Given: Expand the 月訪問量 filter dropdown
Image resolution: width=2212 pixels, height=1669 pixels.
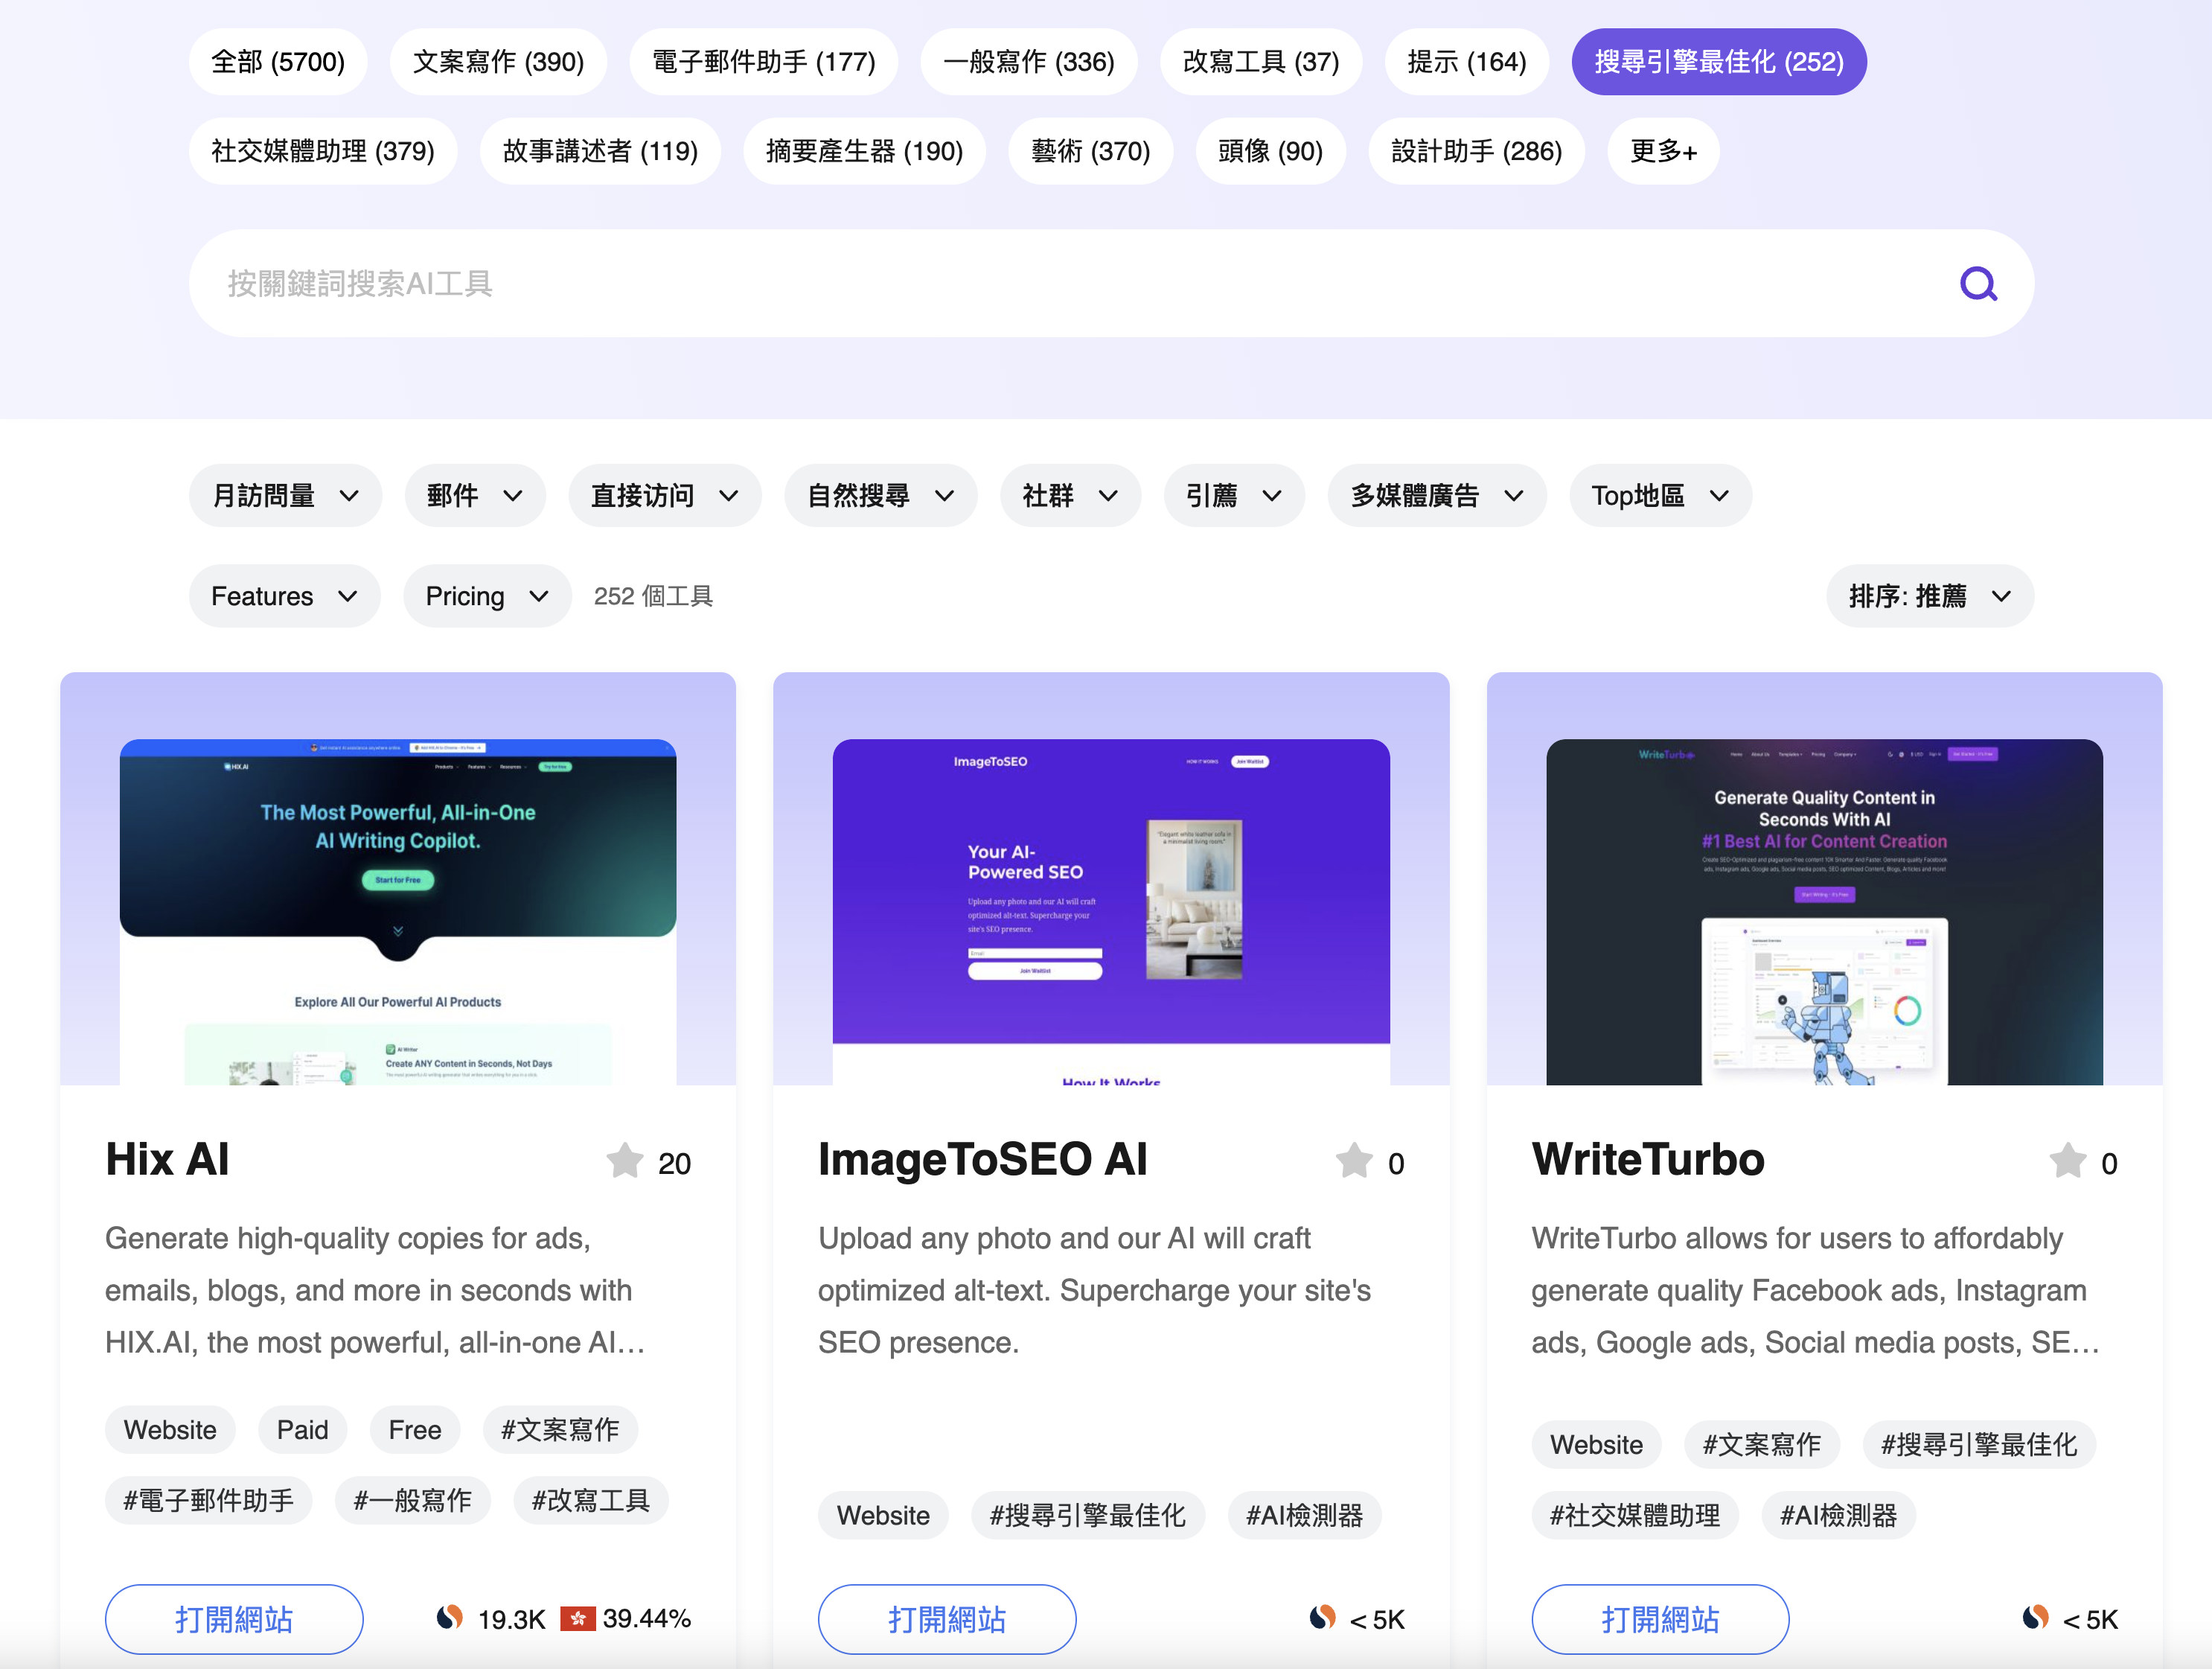Looking at the screenshot, I should point(285,495).
